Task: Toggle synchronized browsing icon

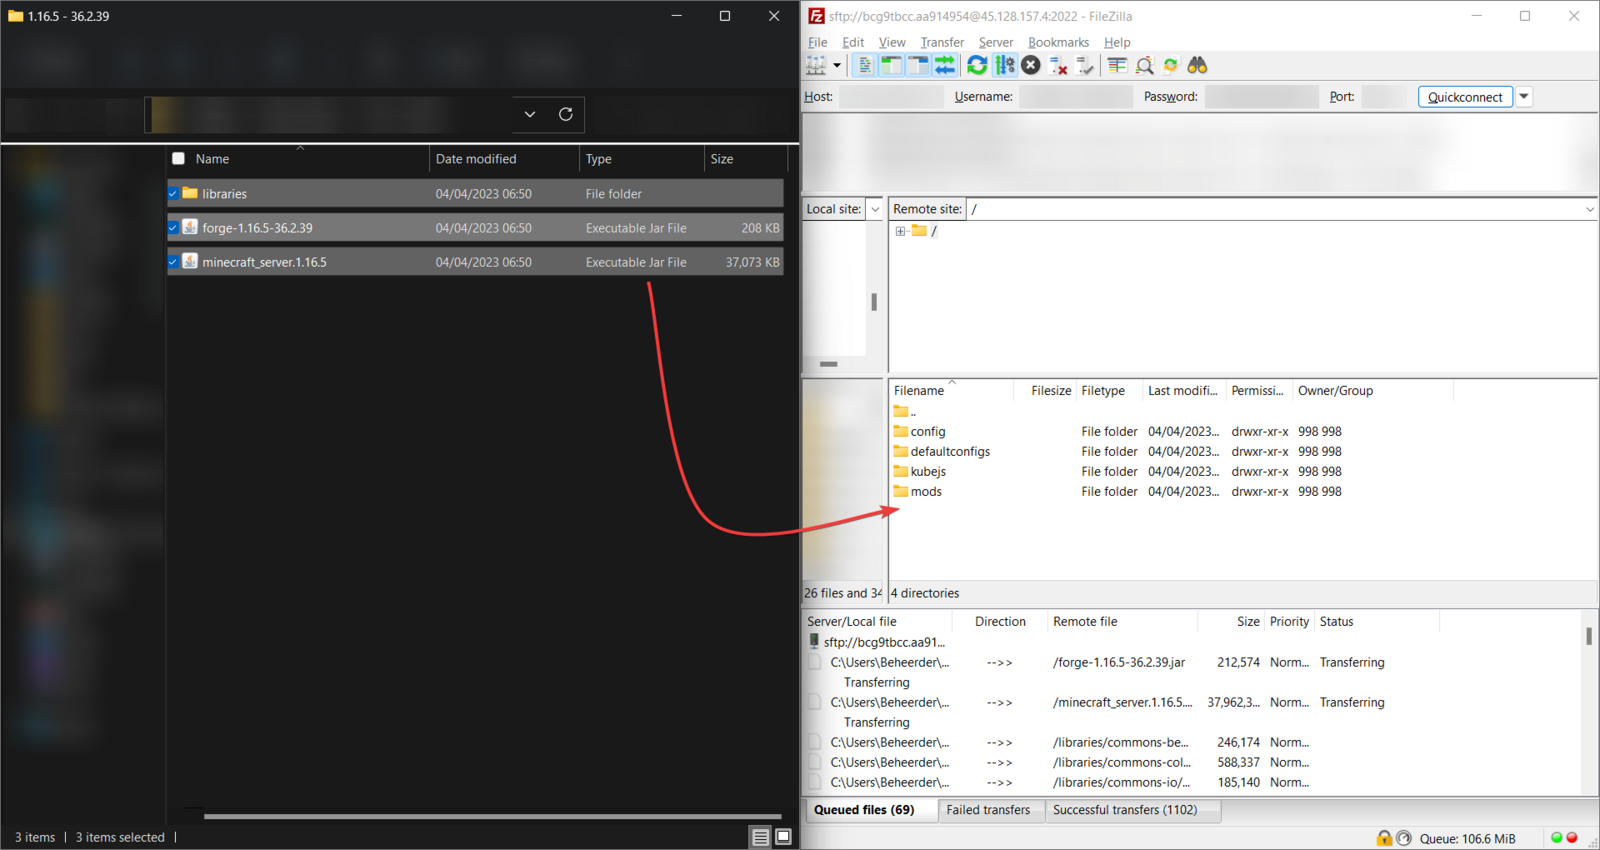Action: [1171, 66]
